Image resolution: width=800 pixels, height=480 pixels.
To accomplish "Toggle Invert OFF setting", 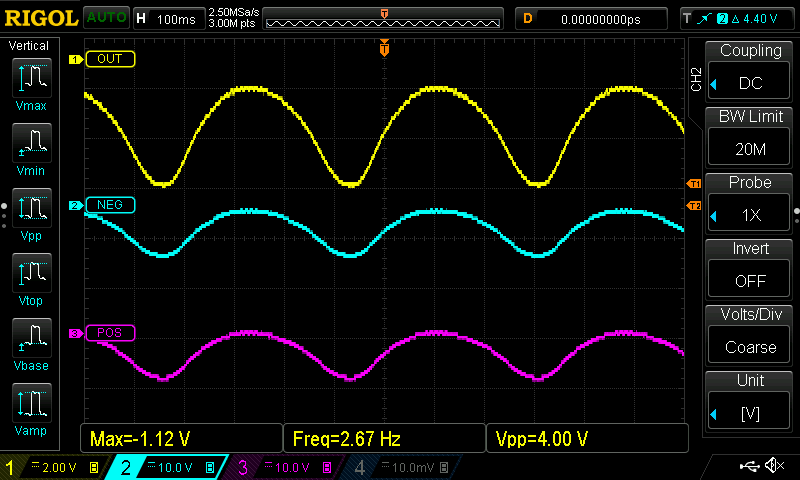I will tap(749, 270).
